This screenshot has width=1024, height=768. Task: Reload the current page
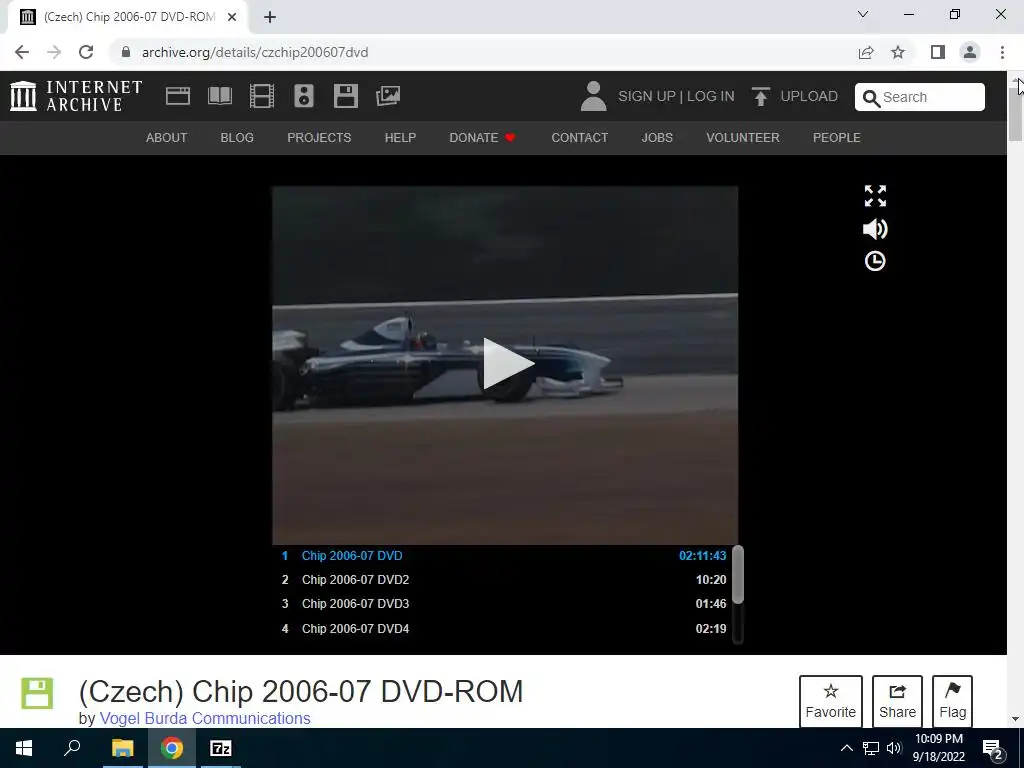coord(86,52)
